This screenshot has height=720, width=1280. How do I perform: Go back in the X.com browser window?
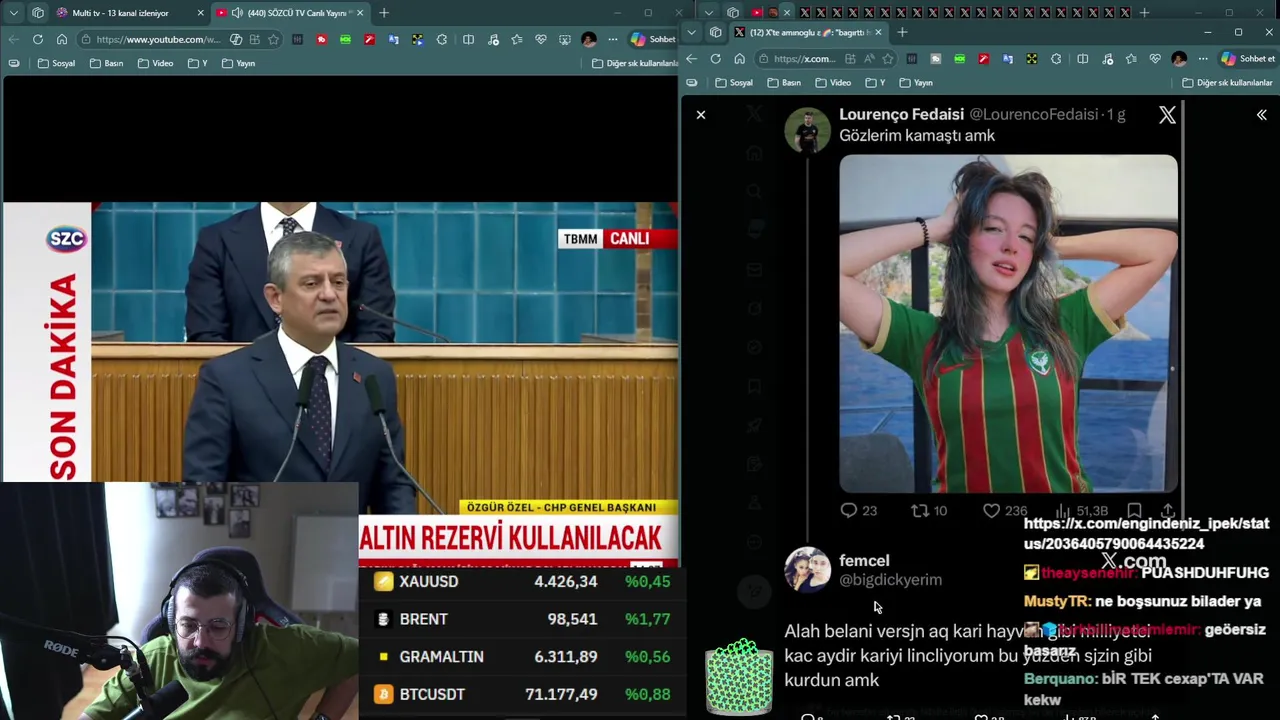tap(691, 59)
